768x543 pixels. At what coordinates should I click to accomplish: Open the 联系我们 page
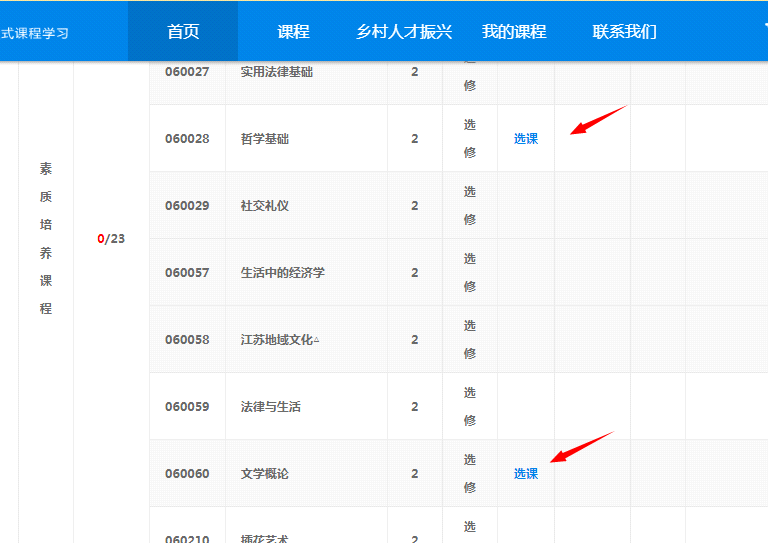pyautogui.click(x=624, y=31)
